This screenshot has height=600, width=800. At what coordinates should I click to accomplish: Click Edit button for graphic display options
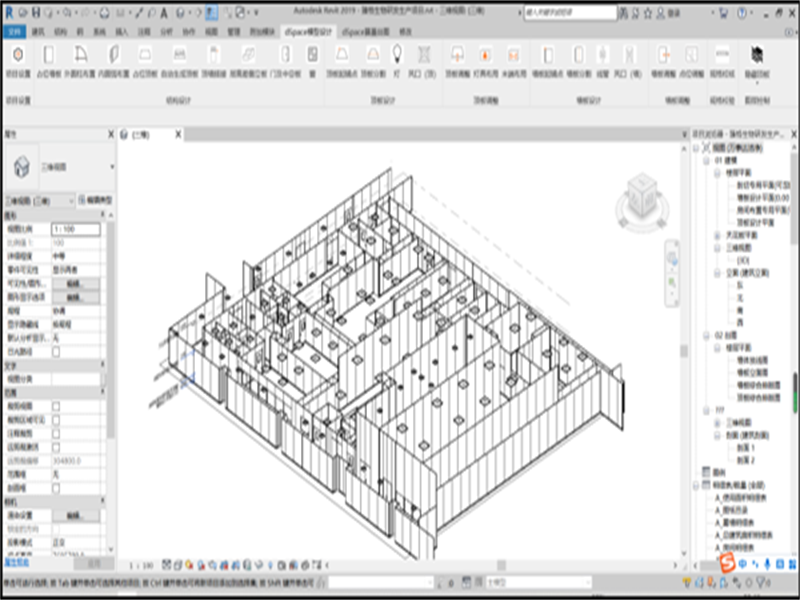coord(76,297)
